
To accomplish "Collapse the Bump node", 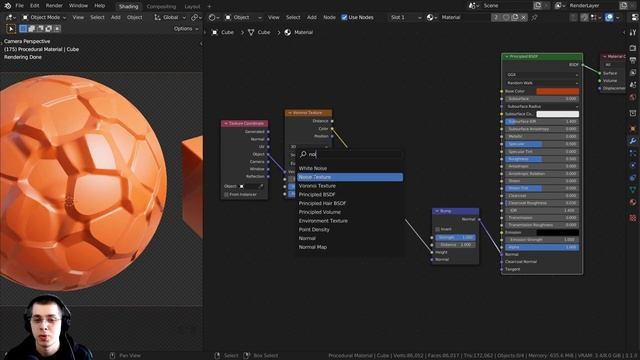I will [437, 211].
